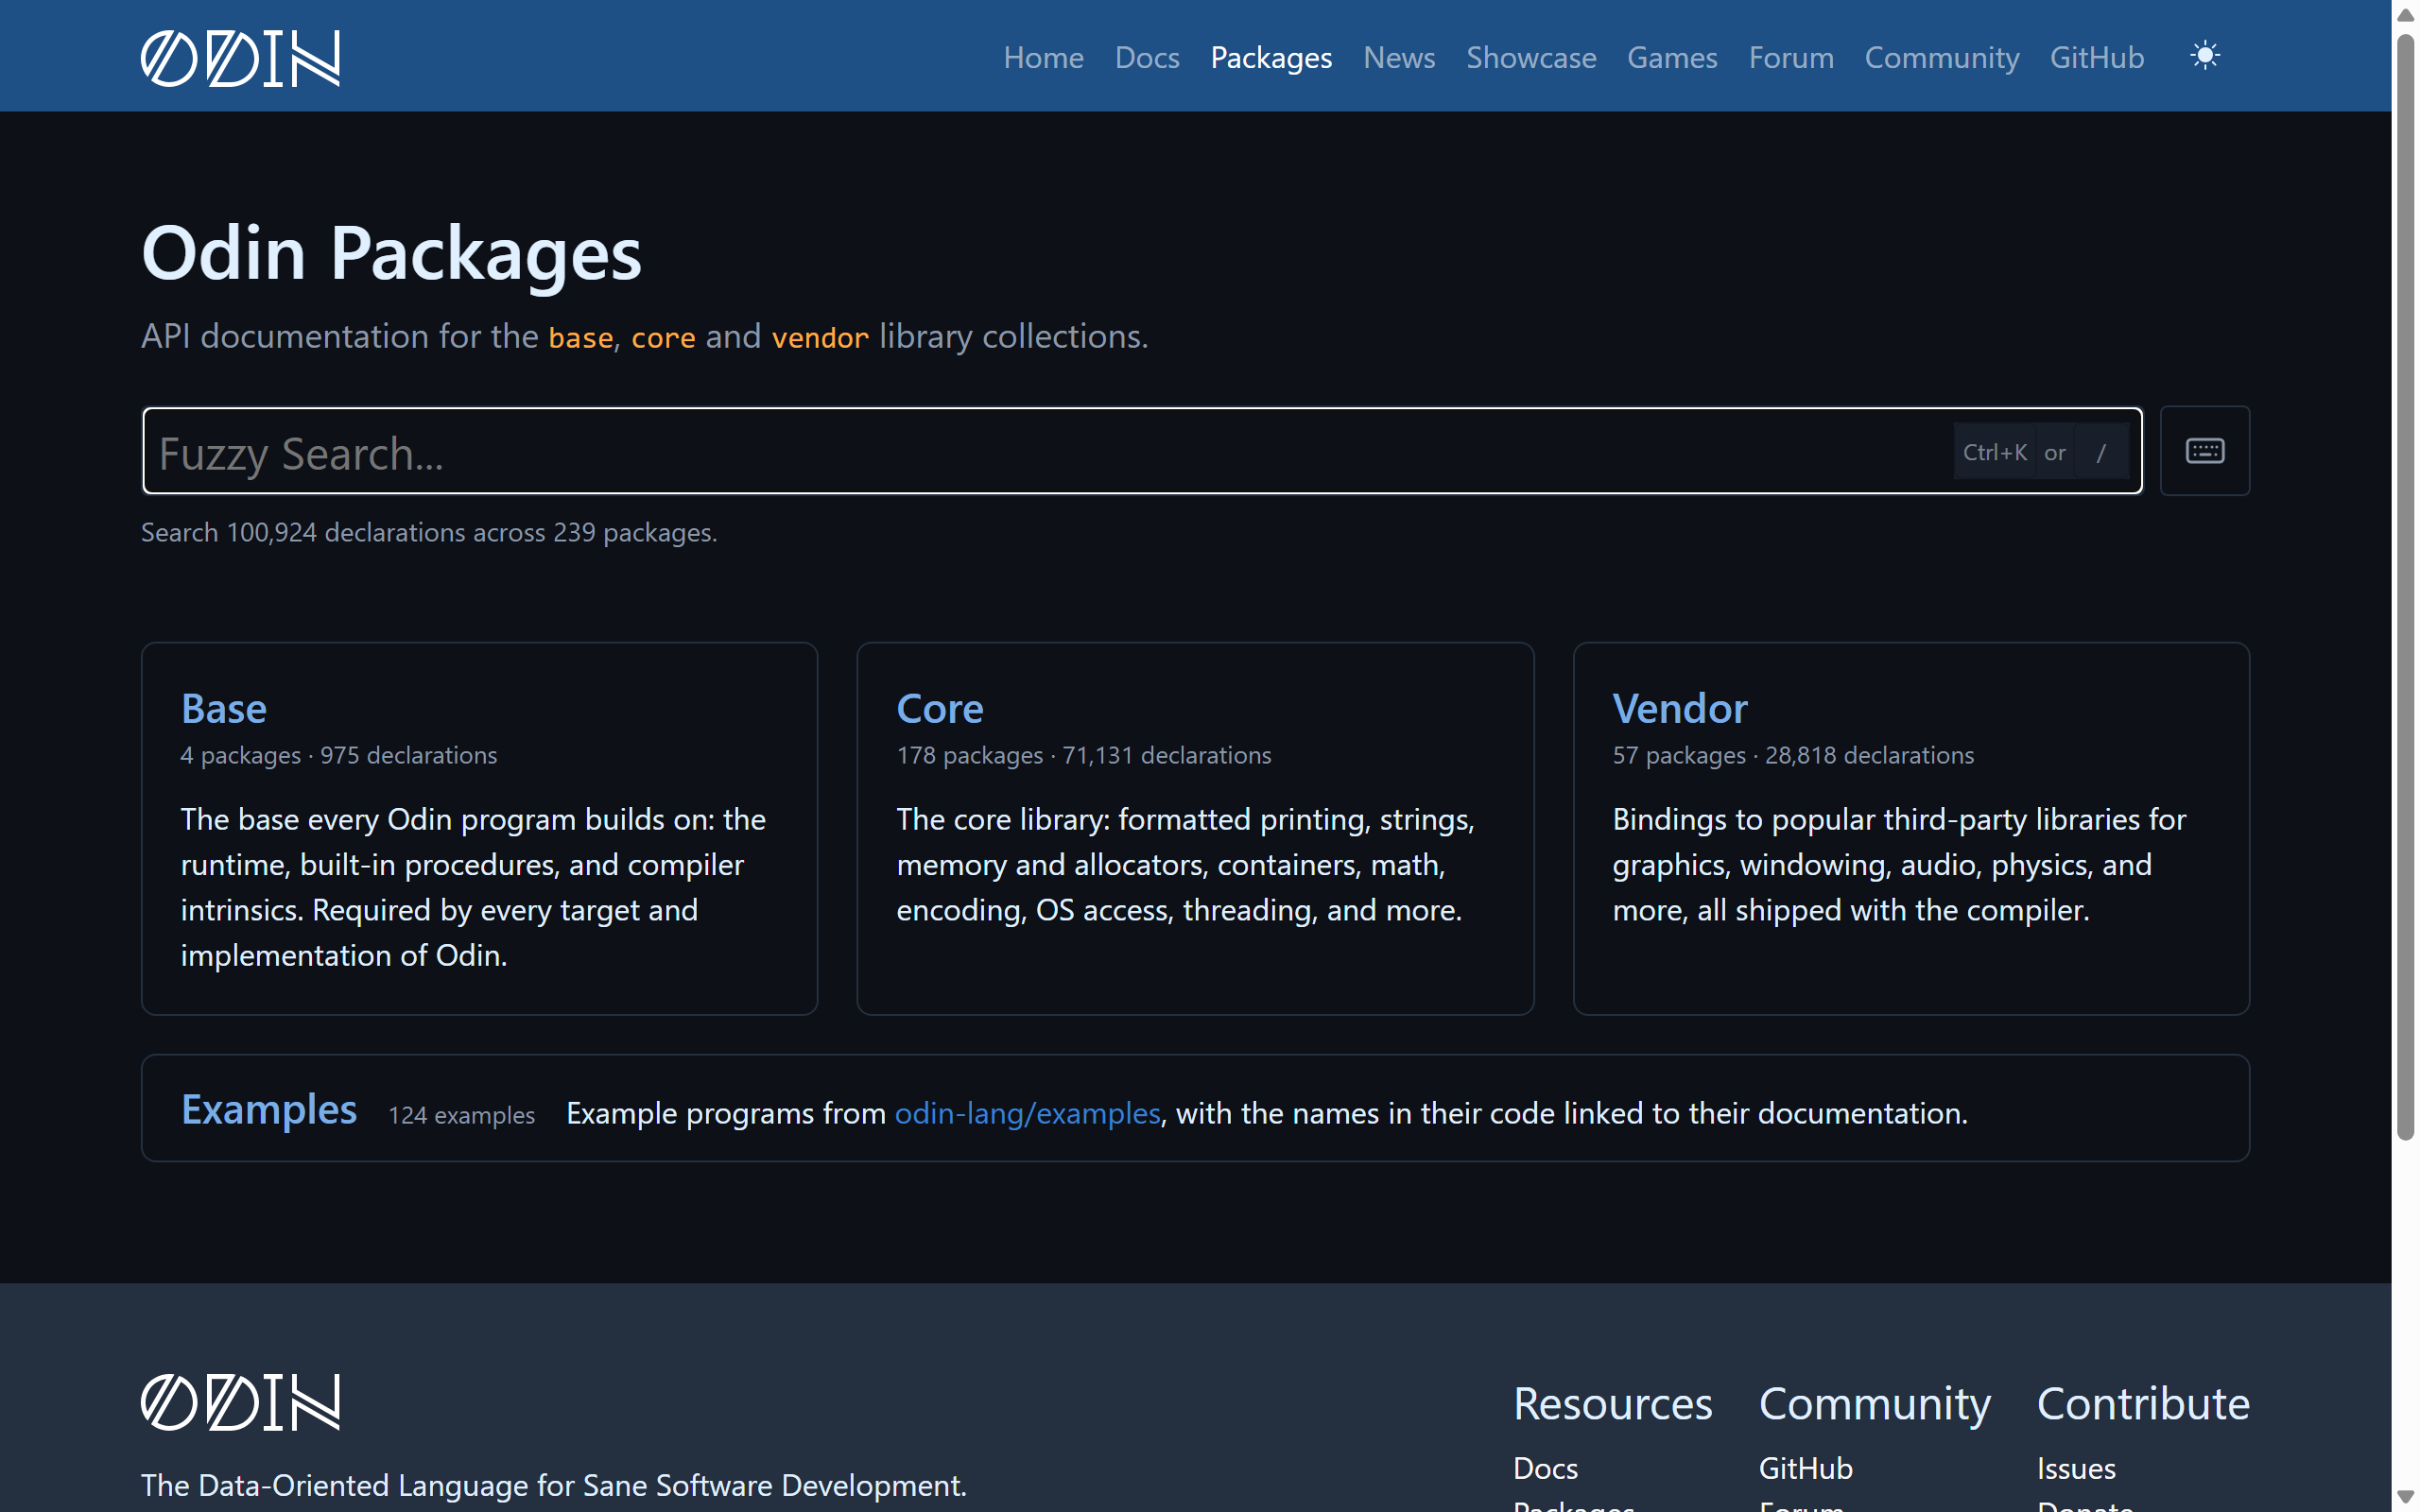
Task: Open the Core library card heading
Action: click(x=940, y=708)
